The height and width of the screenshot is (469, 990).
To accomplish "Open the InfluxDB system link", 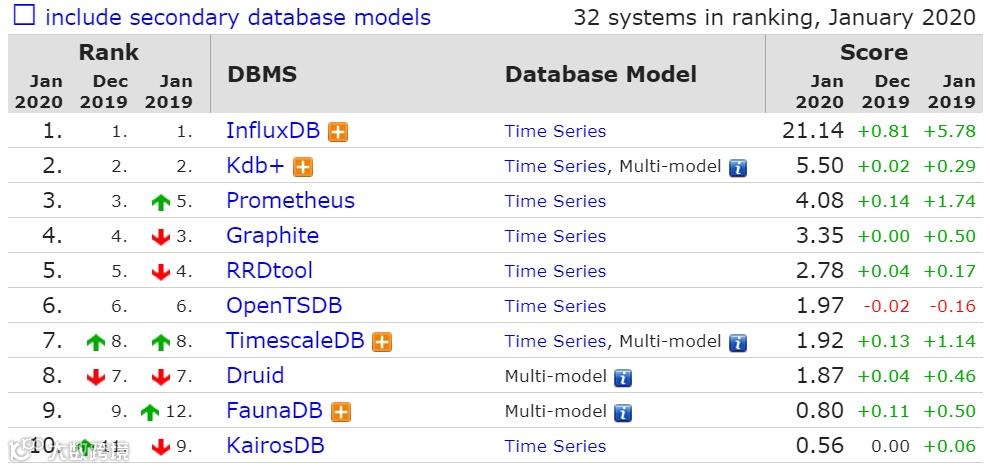I will pos(272,131).
